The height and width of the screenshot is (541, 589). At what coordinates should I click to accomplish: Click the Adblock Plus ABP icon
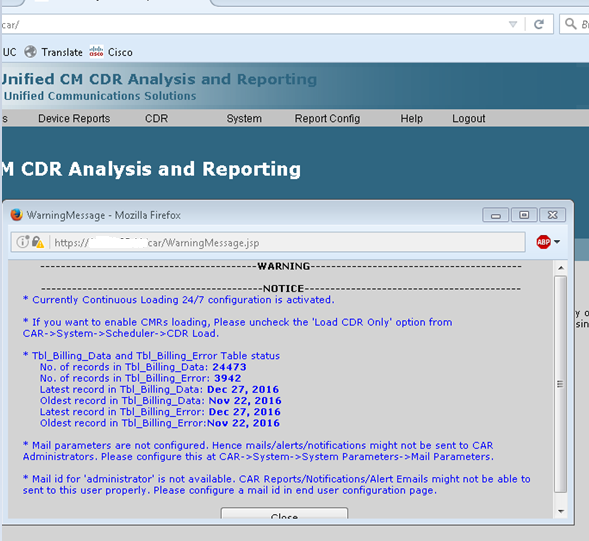543,242
